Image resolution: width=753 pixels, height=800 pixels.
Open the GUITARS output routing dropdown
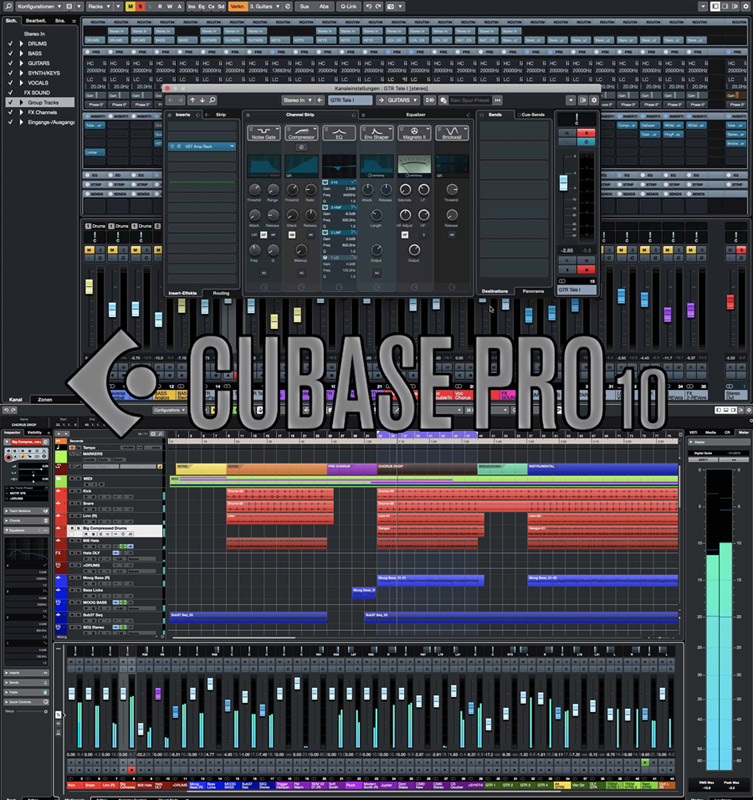click(402, 100)
